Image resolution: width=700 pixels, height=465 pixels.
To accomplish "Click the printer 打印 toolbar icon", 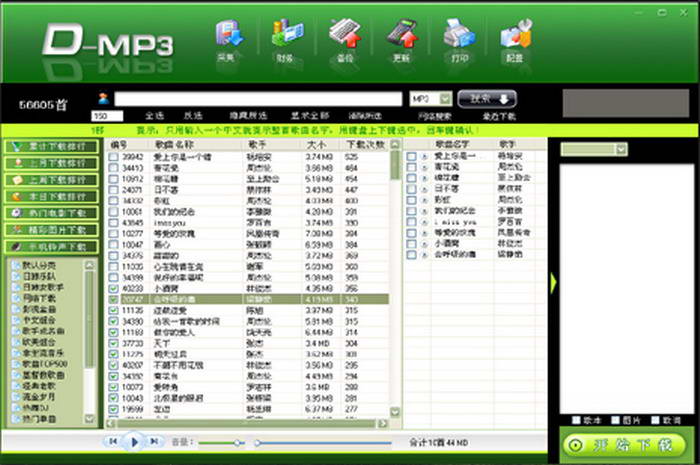I will [459, 33].
